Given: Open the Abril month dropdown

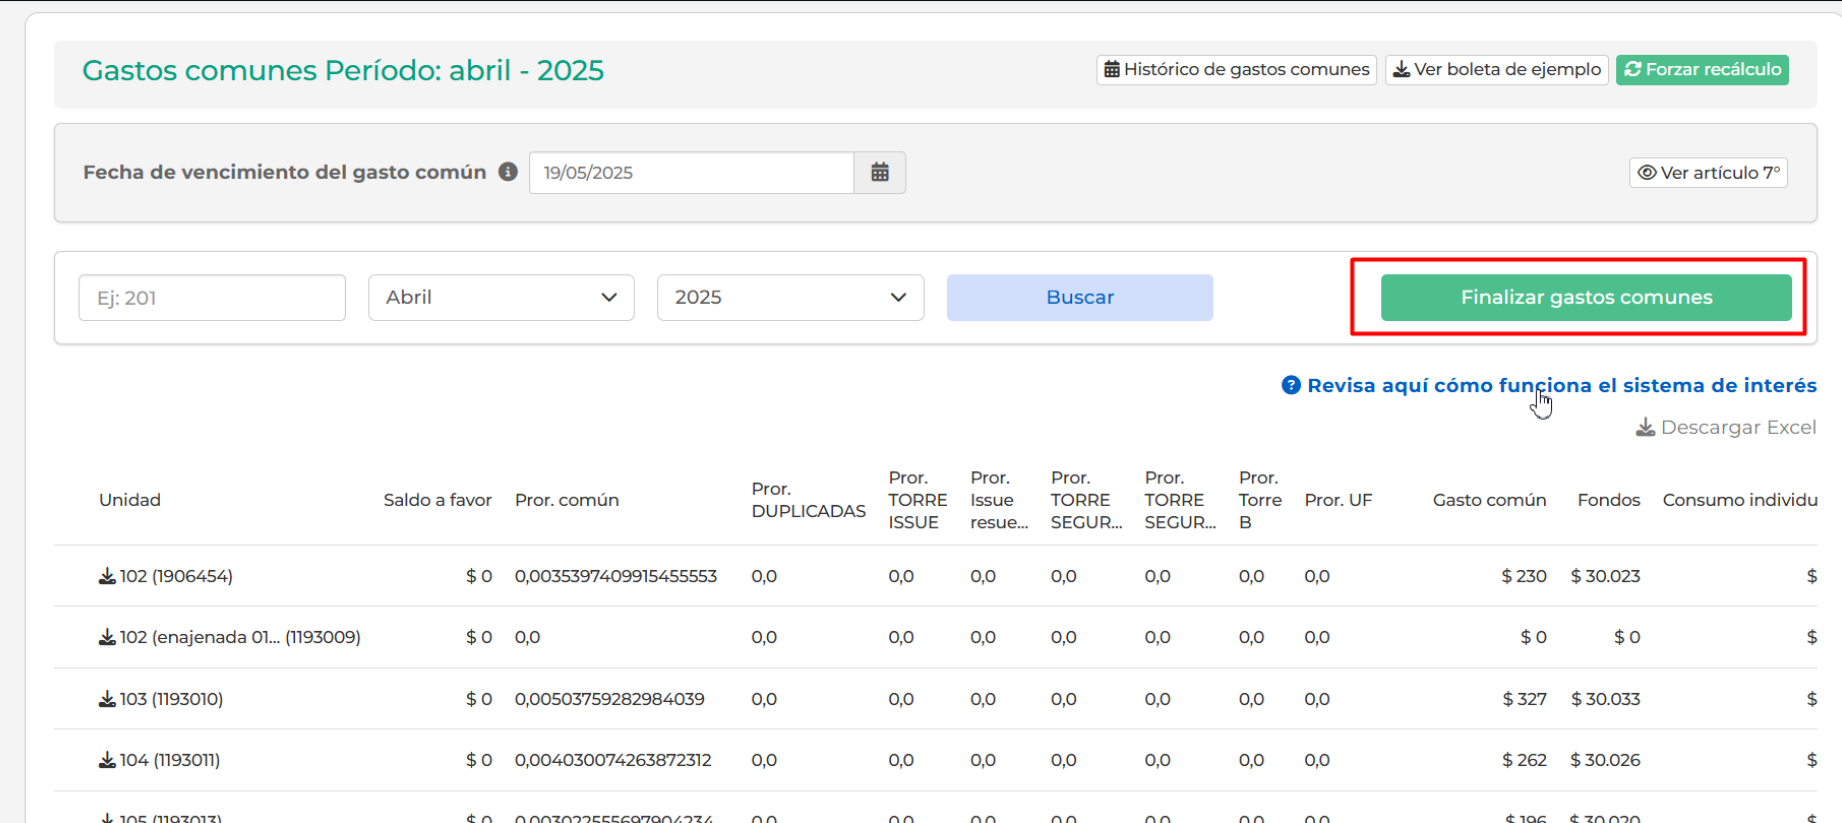Looking at the screenshot, I should [x=501, y=298].
